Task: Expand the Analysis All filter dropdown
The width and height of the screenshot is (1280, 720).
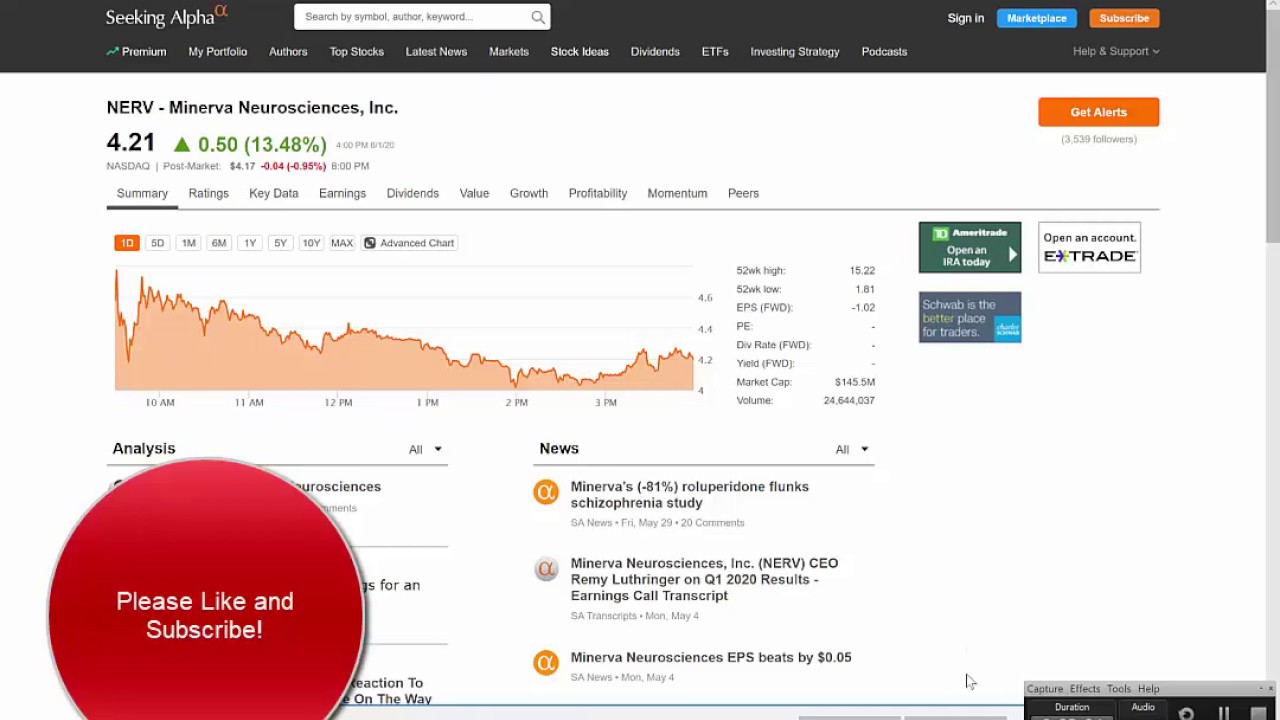Action: [425, 450]
